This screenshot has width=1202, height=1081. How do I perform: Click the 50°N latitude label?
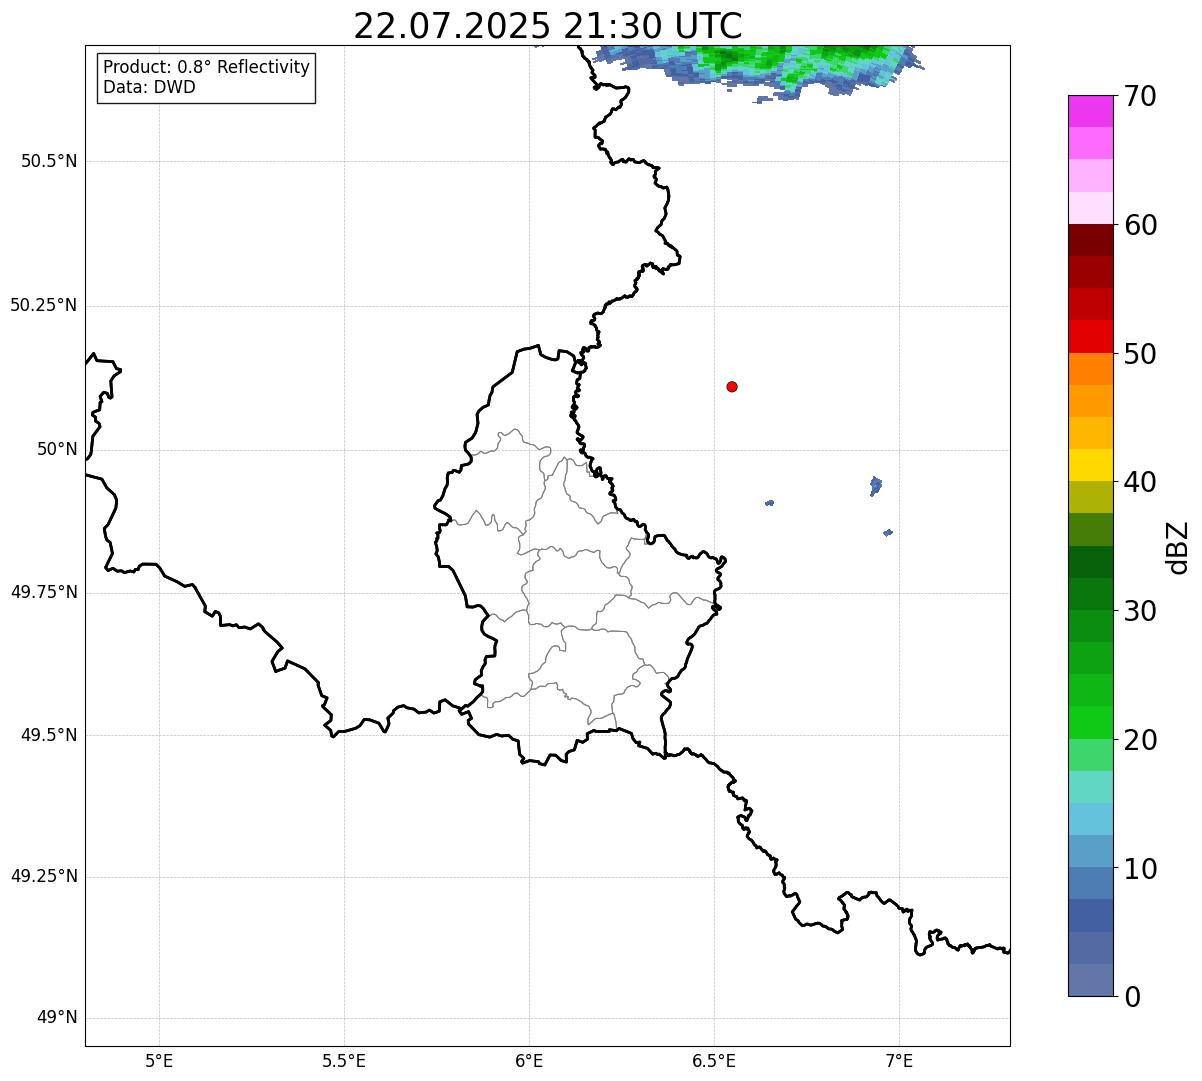click(57, 449)
